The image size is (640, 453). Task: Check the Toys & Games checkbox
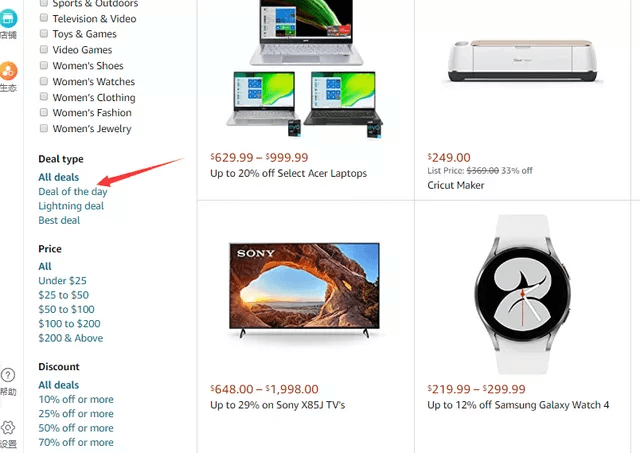point(44,33)
